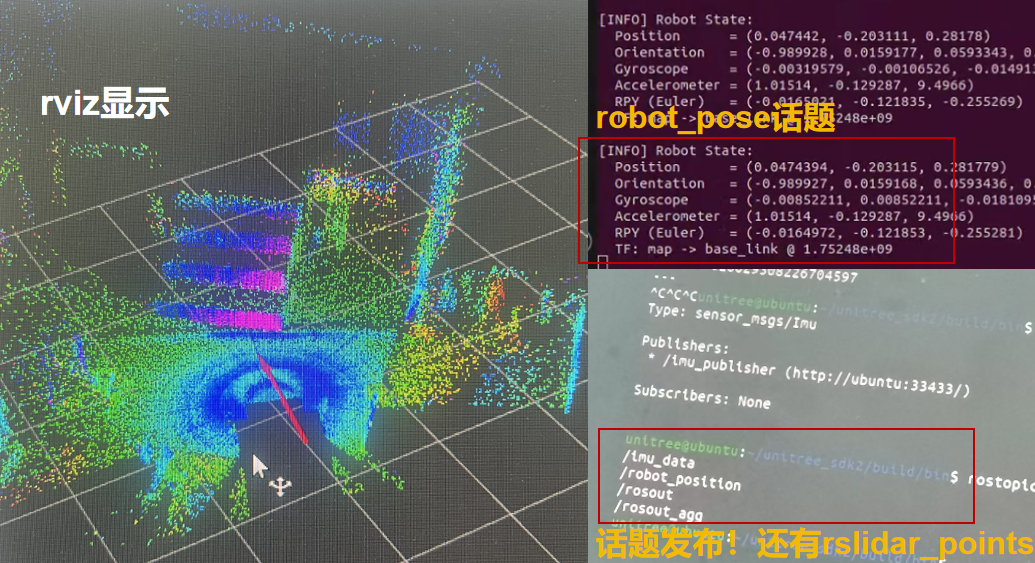The height and width of the screenshot is (563, 1035).
Task: Click 'Type: sensor_msgs/Imu' terminal line
Action: [x=732, y=316]
